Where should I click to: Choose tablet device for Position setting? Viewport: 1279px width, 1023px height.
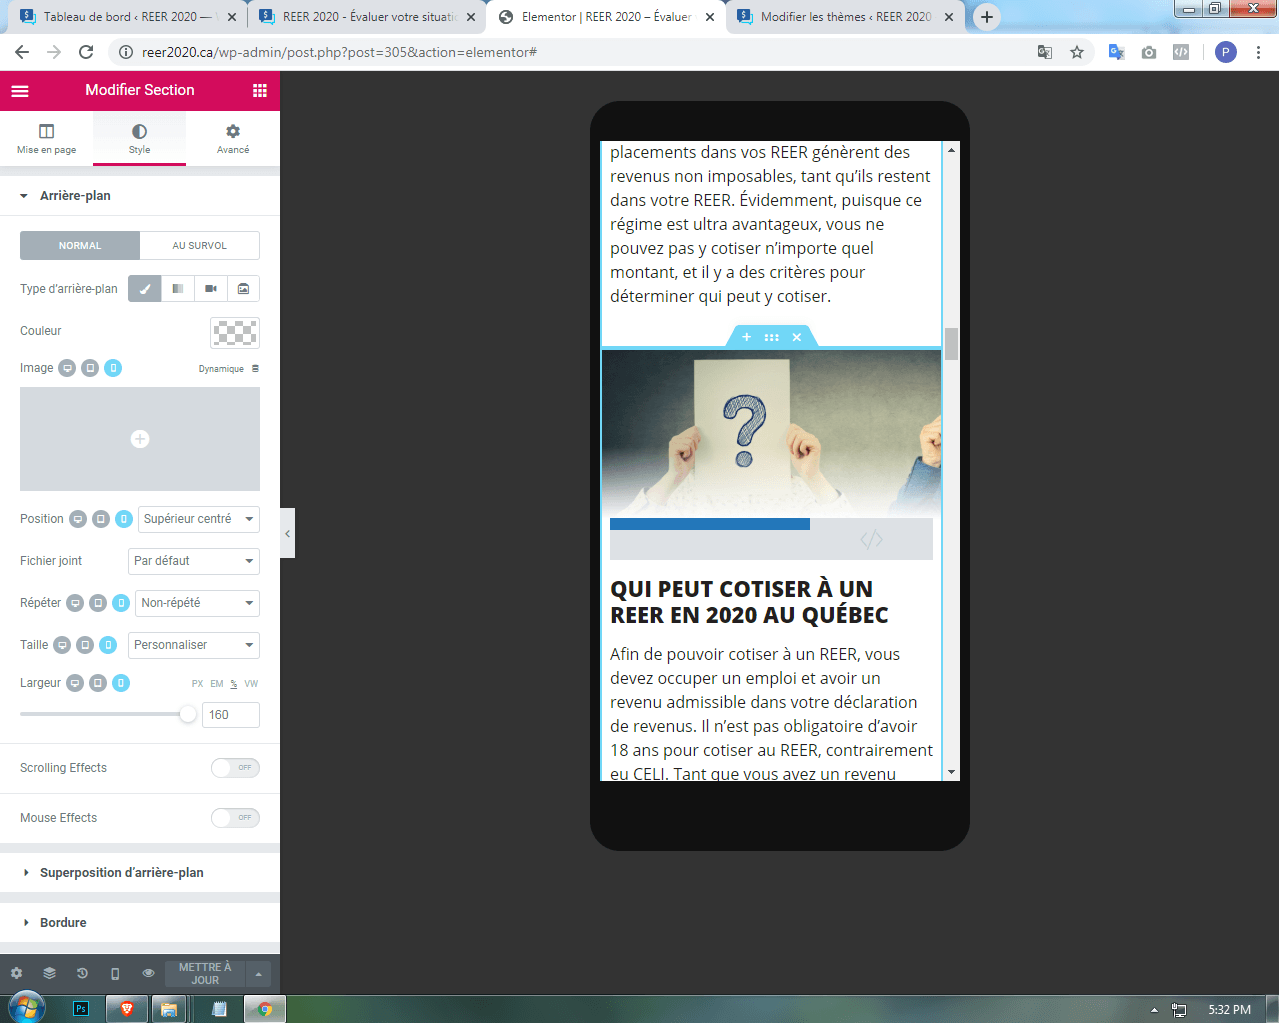pyautogui.click(x=101, y=519)
